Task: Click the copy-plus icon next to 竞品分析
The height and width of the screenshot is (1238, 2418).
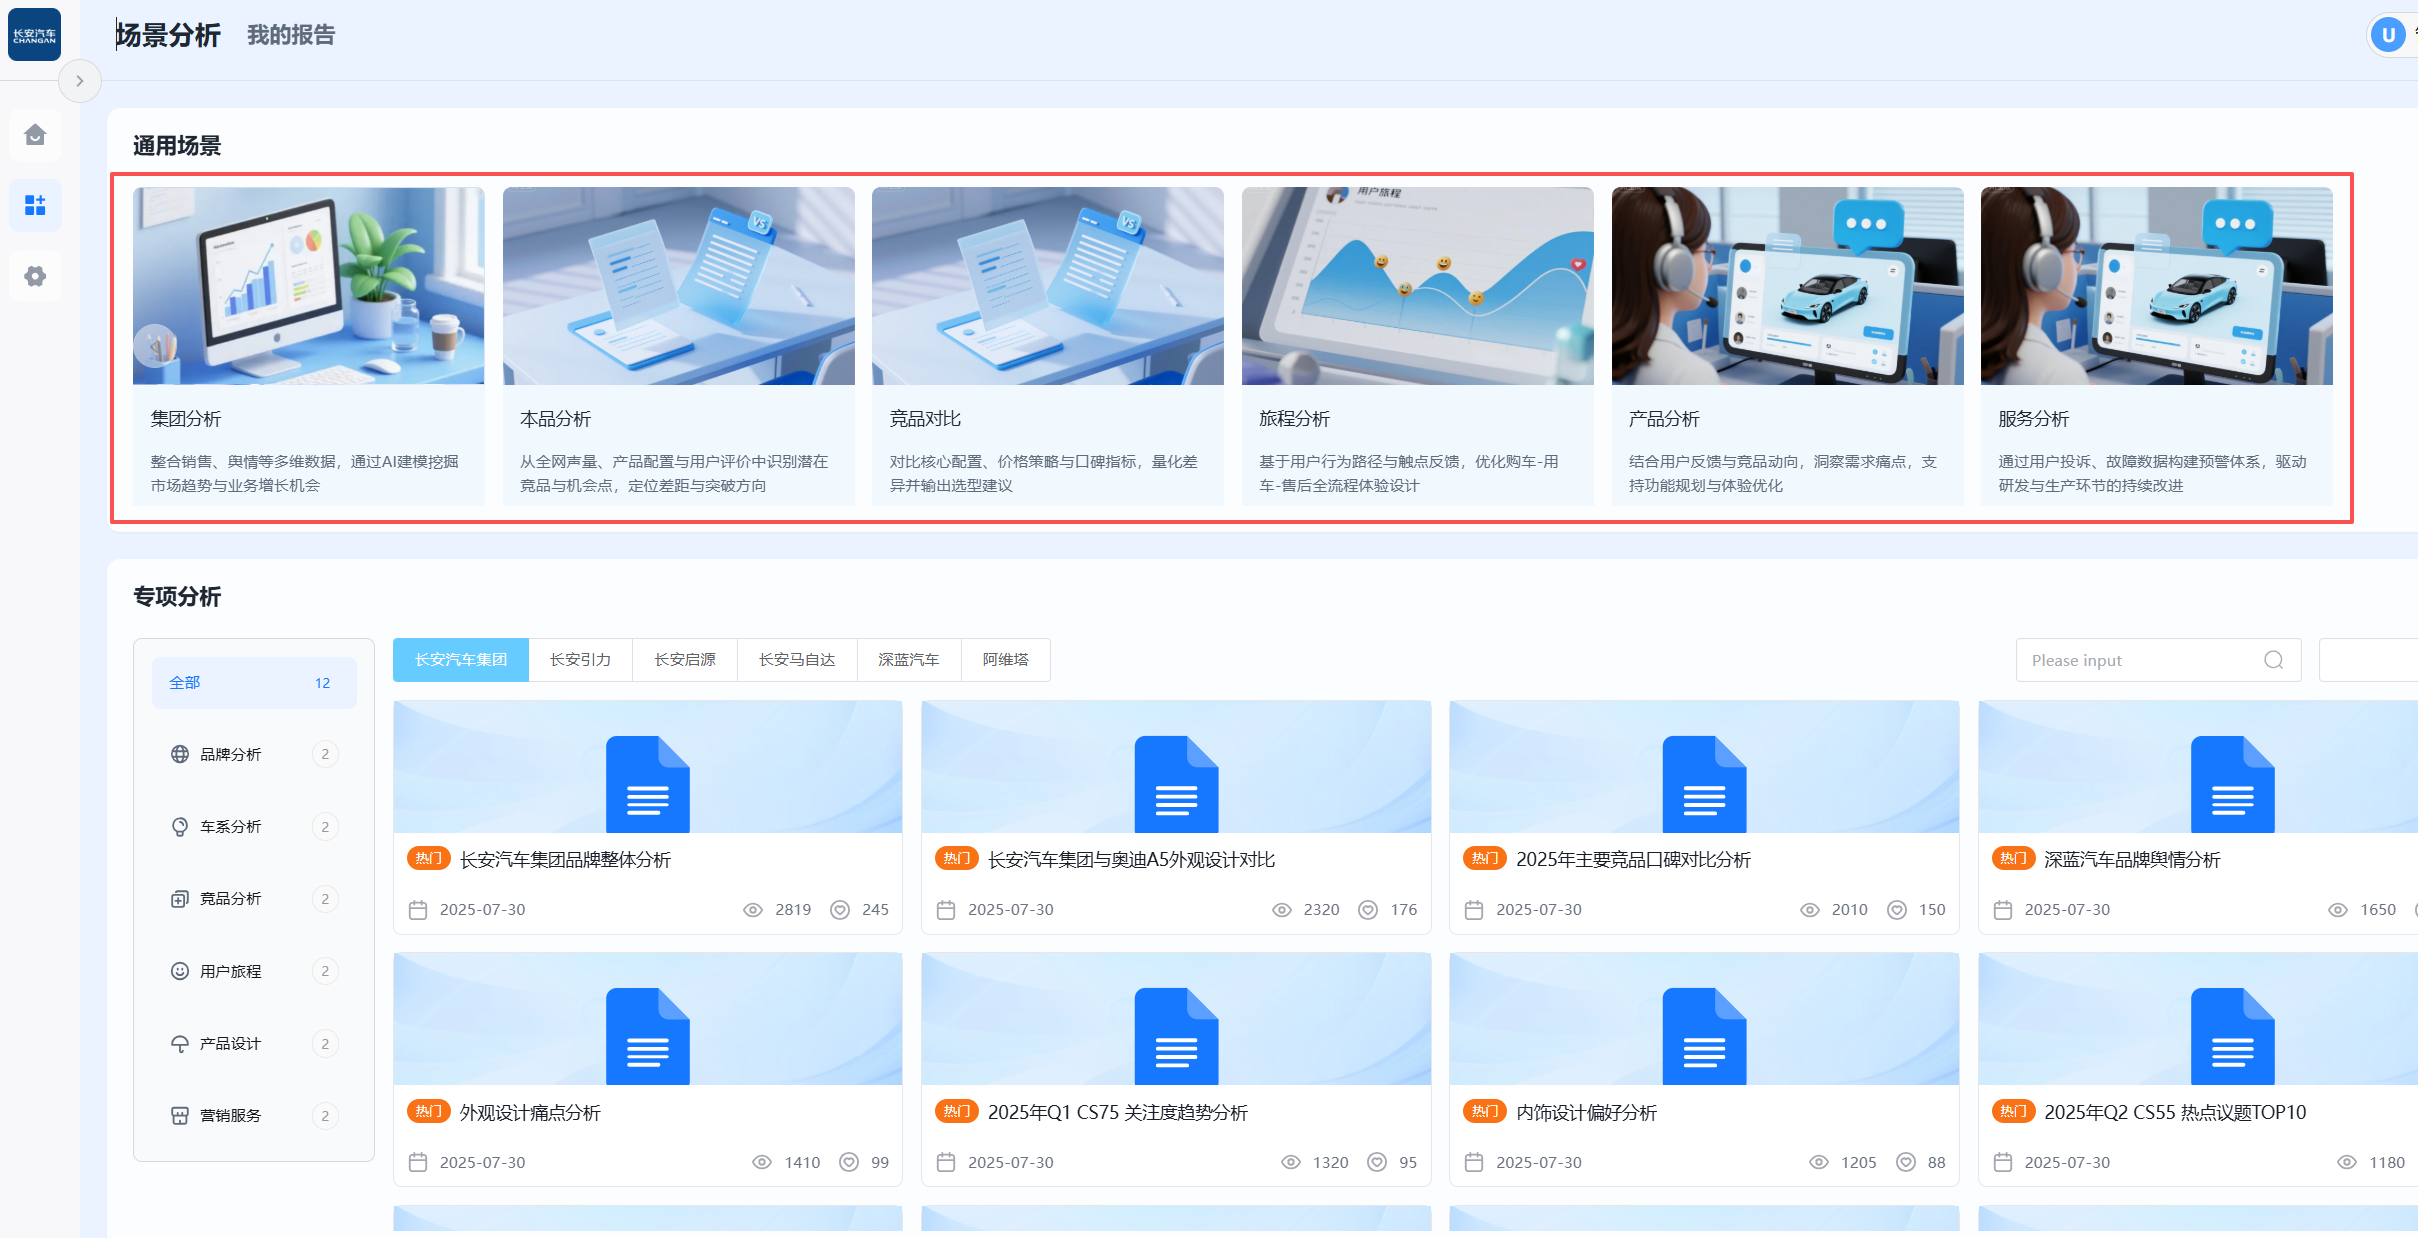Action: coord(180,899)
